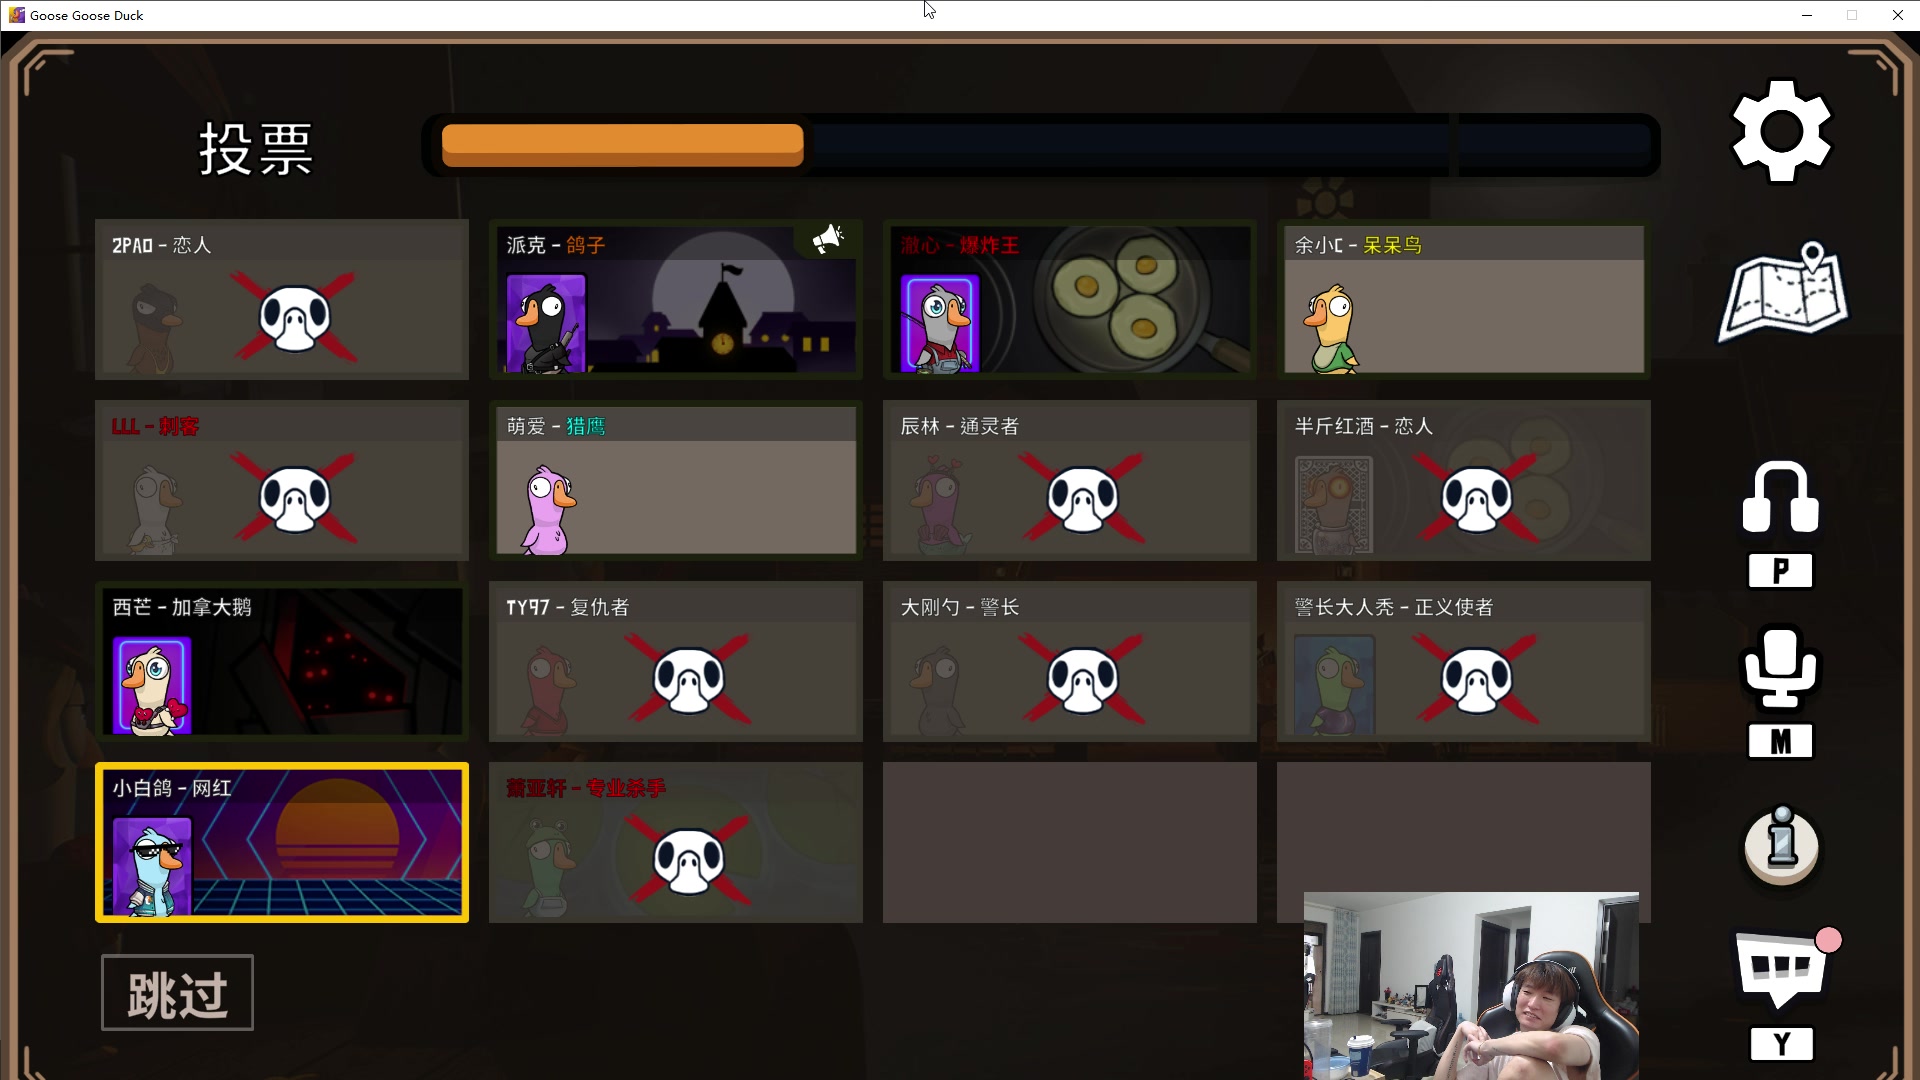Click the Goose Goose Duck title bar icon
This screenshot has height=1080, width=1920.
click(16, 15)
